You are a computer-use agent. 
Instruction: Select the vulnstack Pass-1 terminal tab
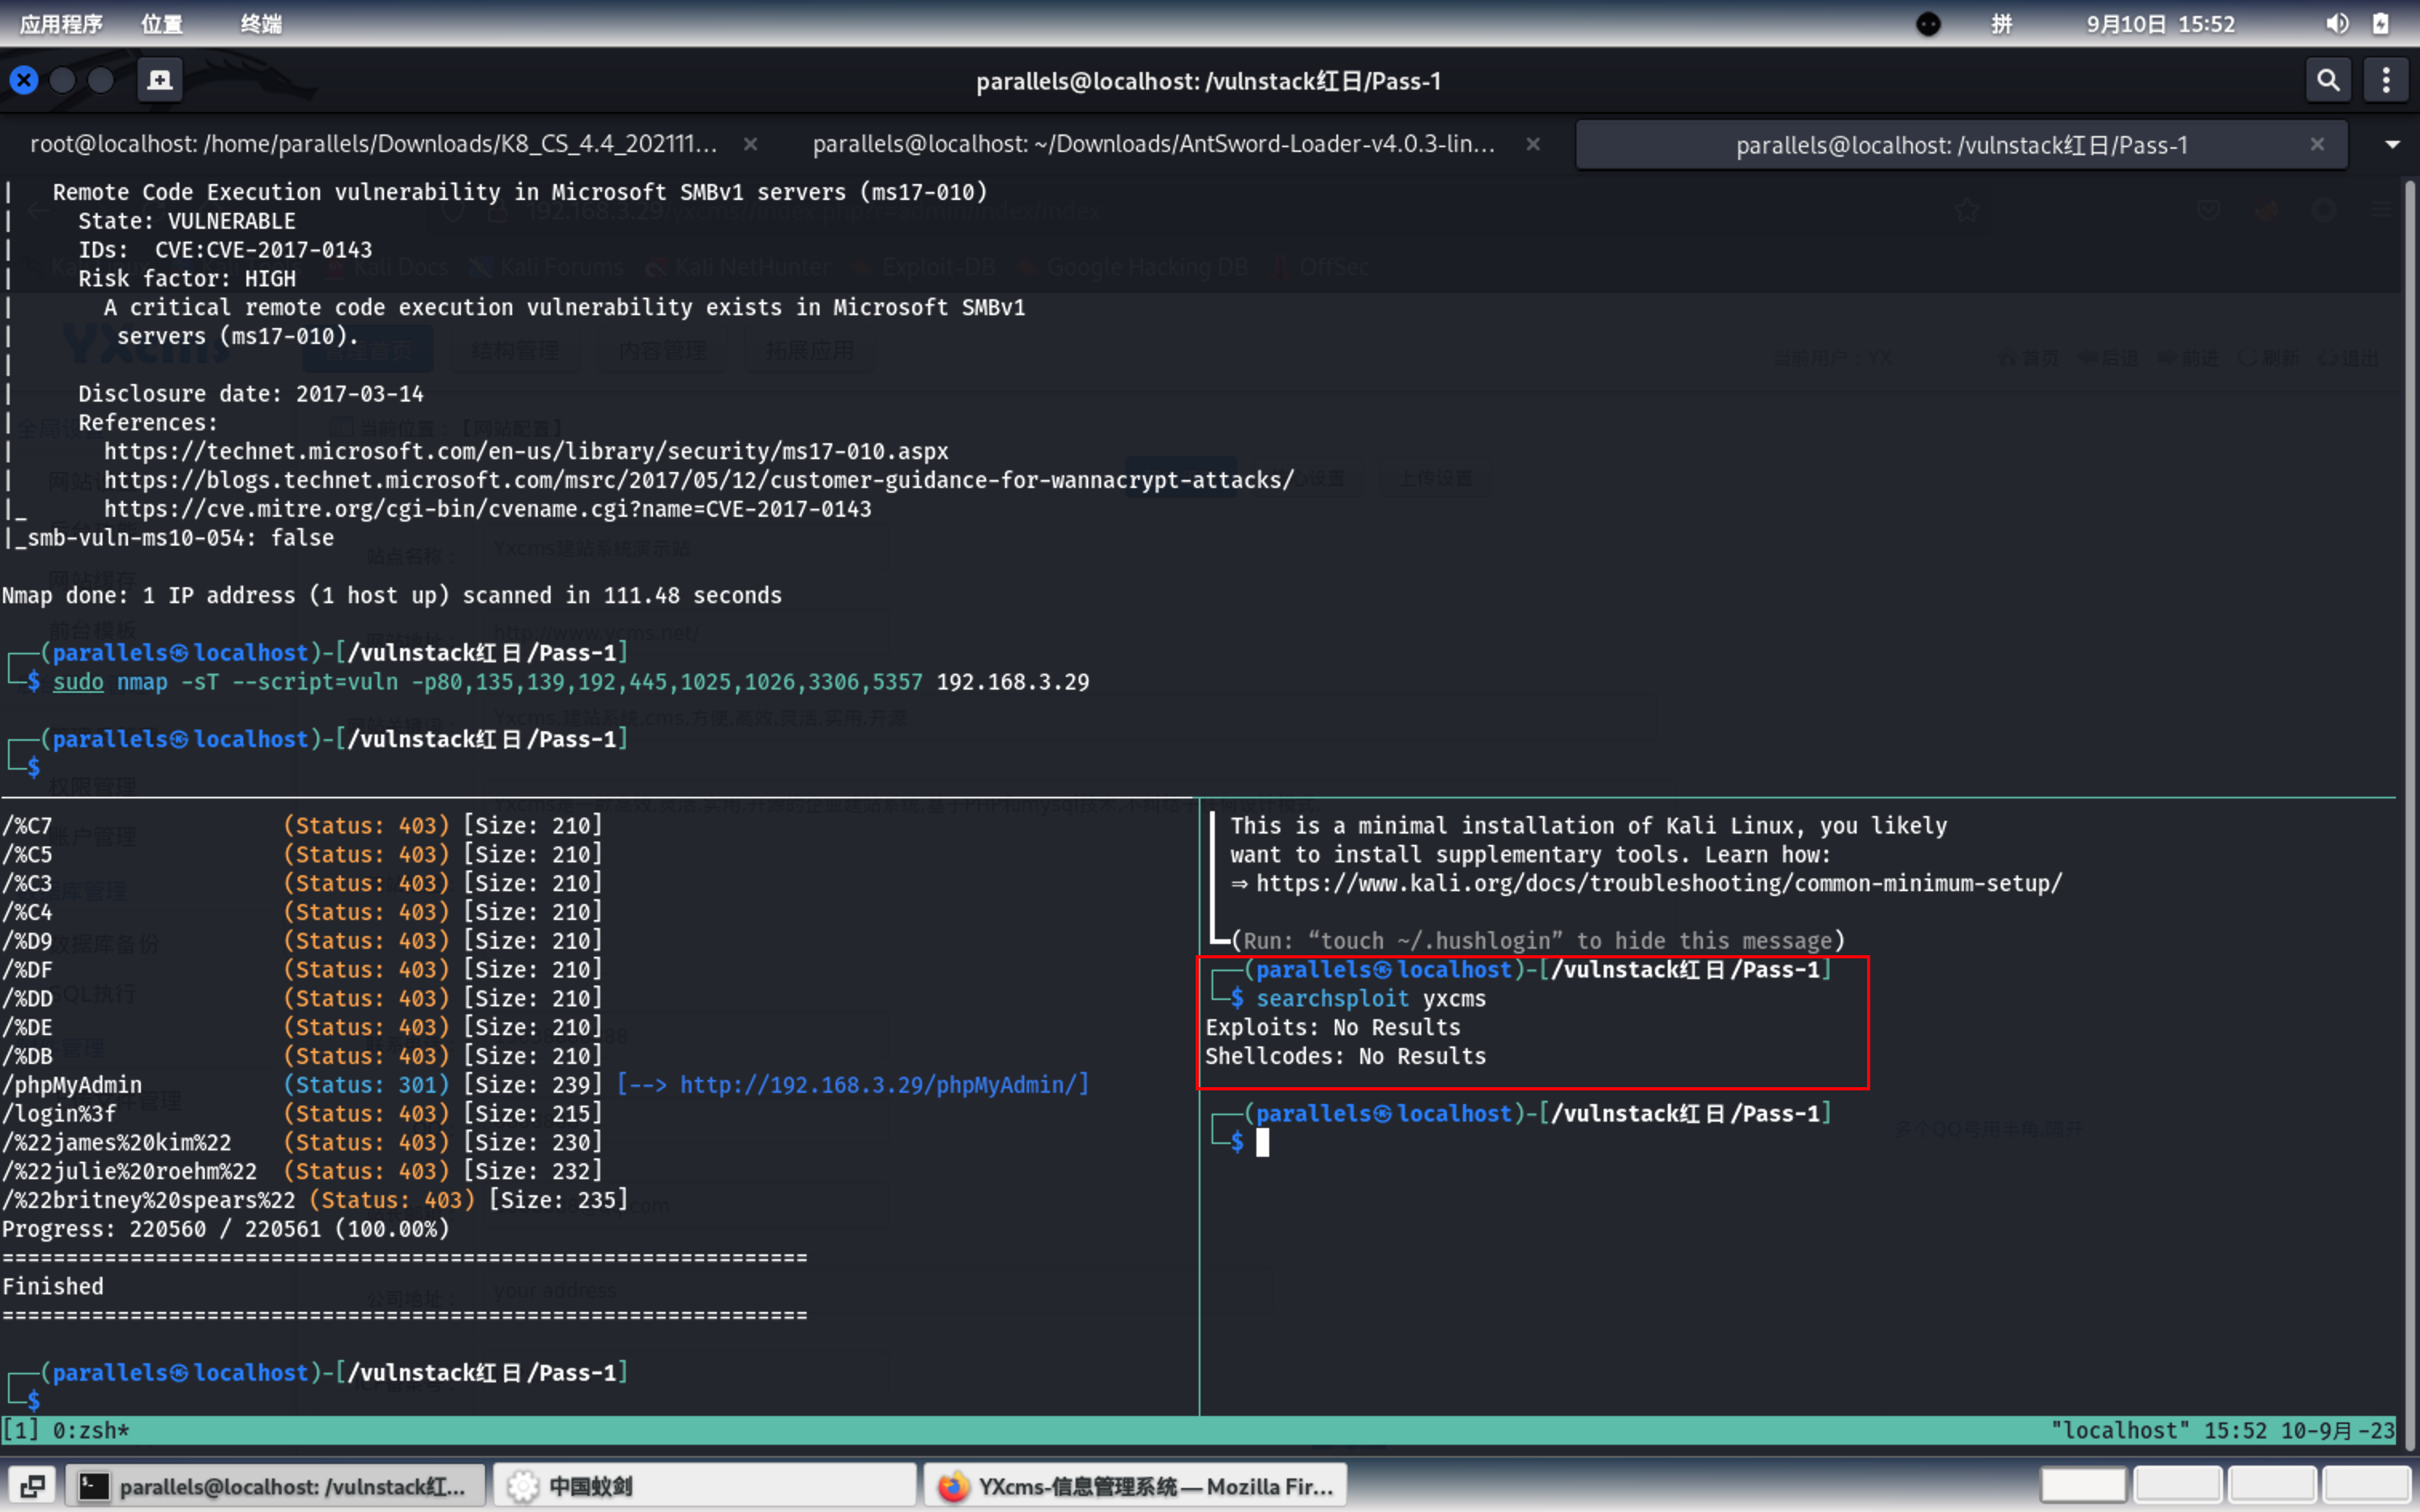click(x=1961, y=145)
